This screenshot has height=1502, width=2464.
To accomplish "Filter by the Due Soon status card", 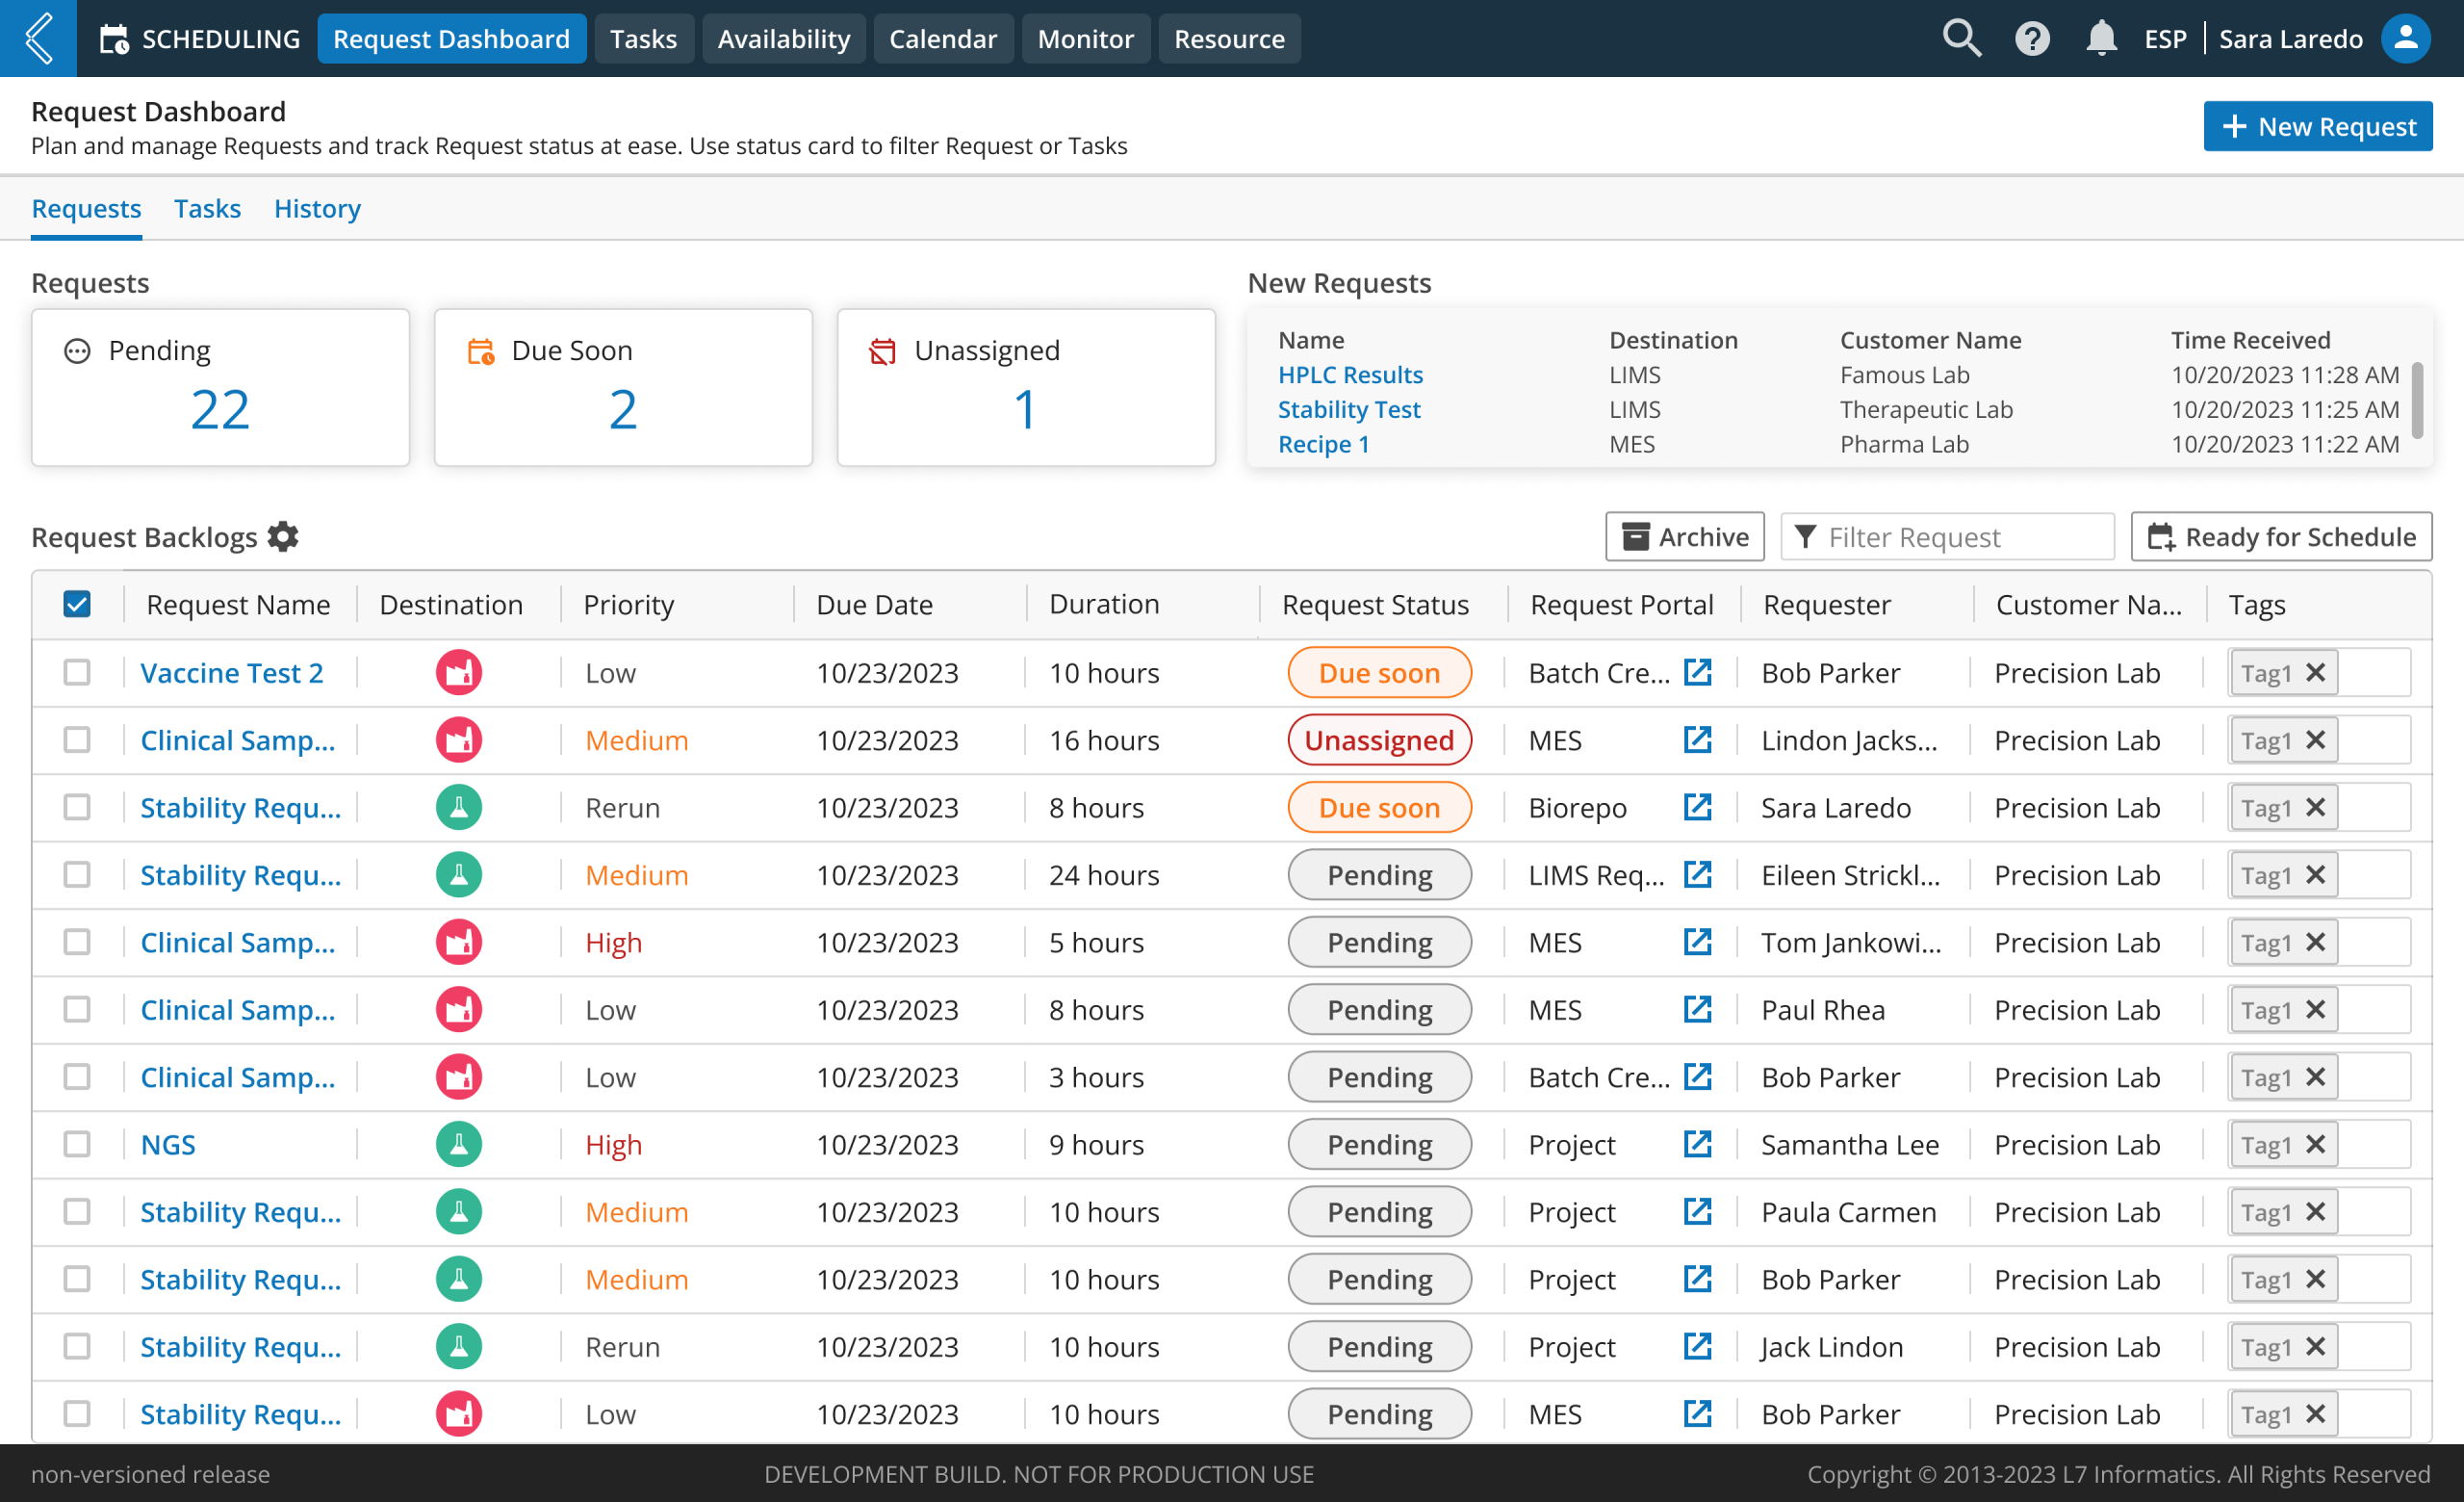I will click(x=622, y=387).
